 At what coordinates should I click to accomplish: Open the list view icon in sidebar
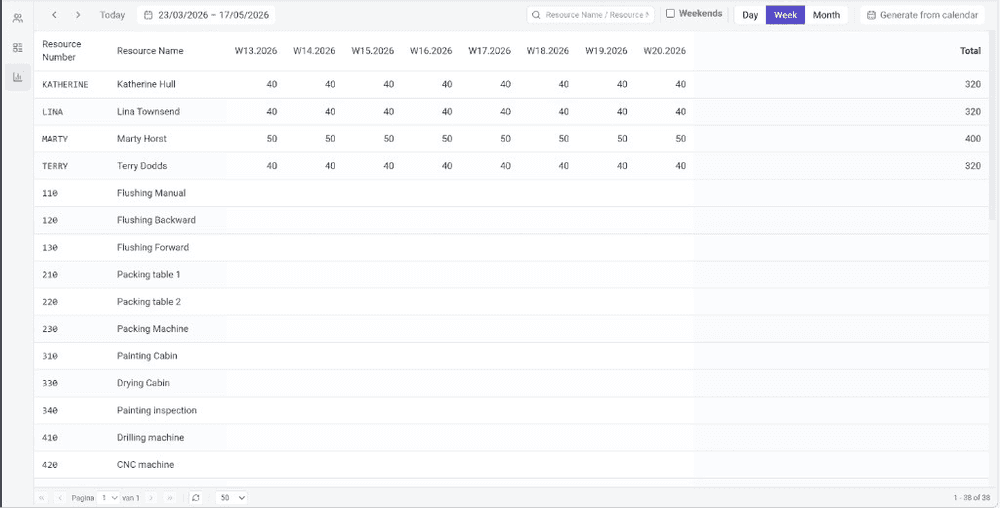click(17, 47)
